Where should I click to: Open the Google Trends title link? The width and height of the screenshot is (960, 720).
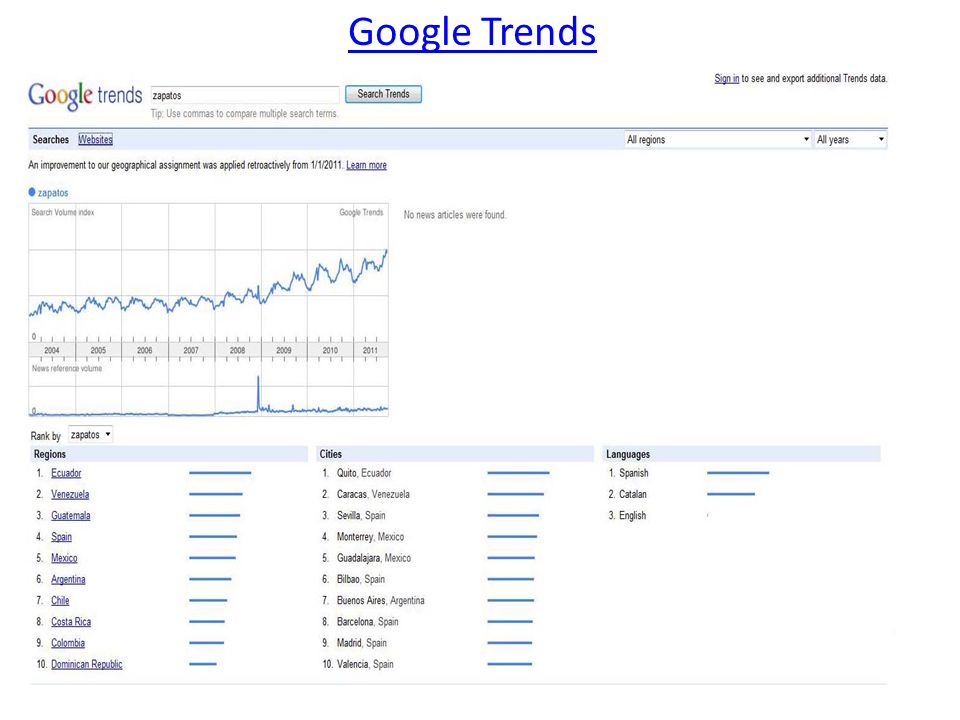point(472,32)
